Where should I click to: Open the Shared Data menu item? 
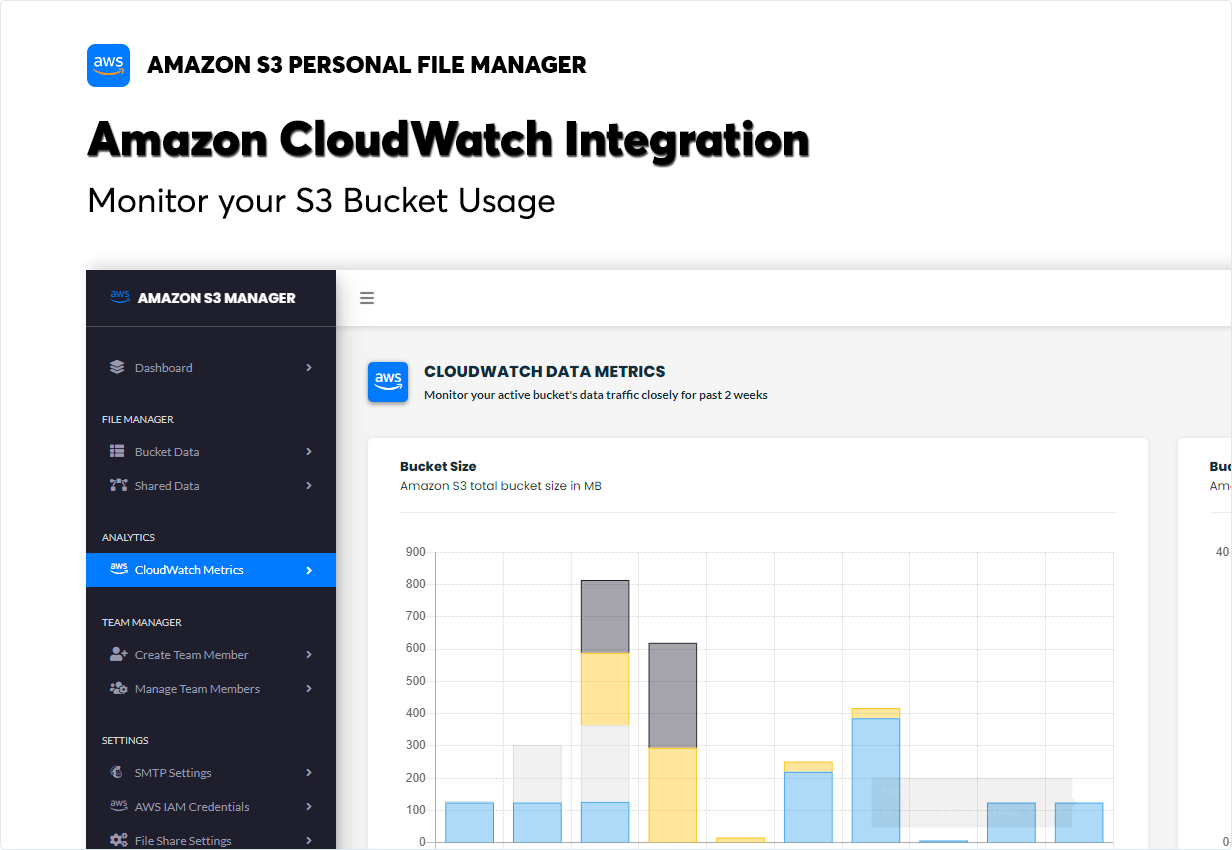click(211, 486)
